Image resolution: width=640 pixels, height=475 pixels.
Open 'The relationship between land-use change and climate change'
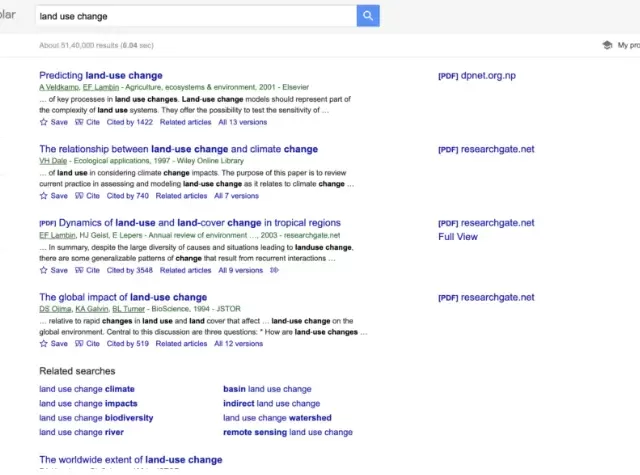[178, 149]
